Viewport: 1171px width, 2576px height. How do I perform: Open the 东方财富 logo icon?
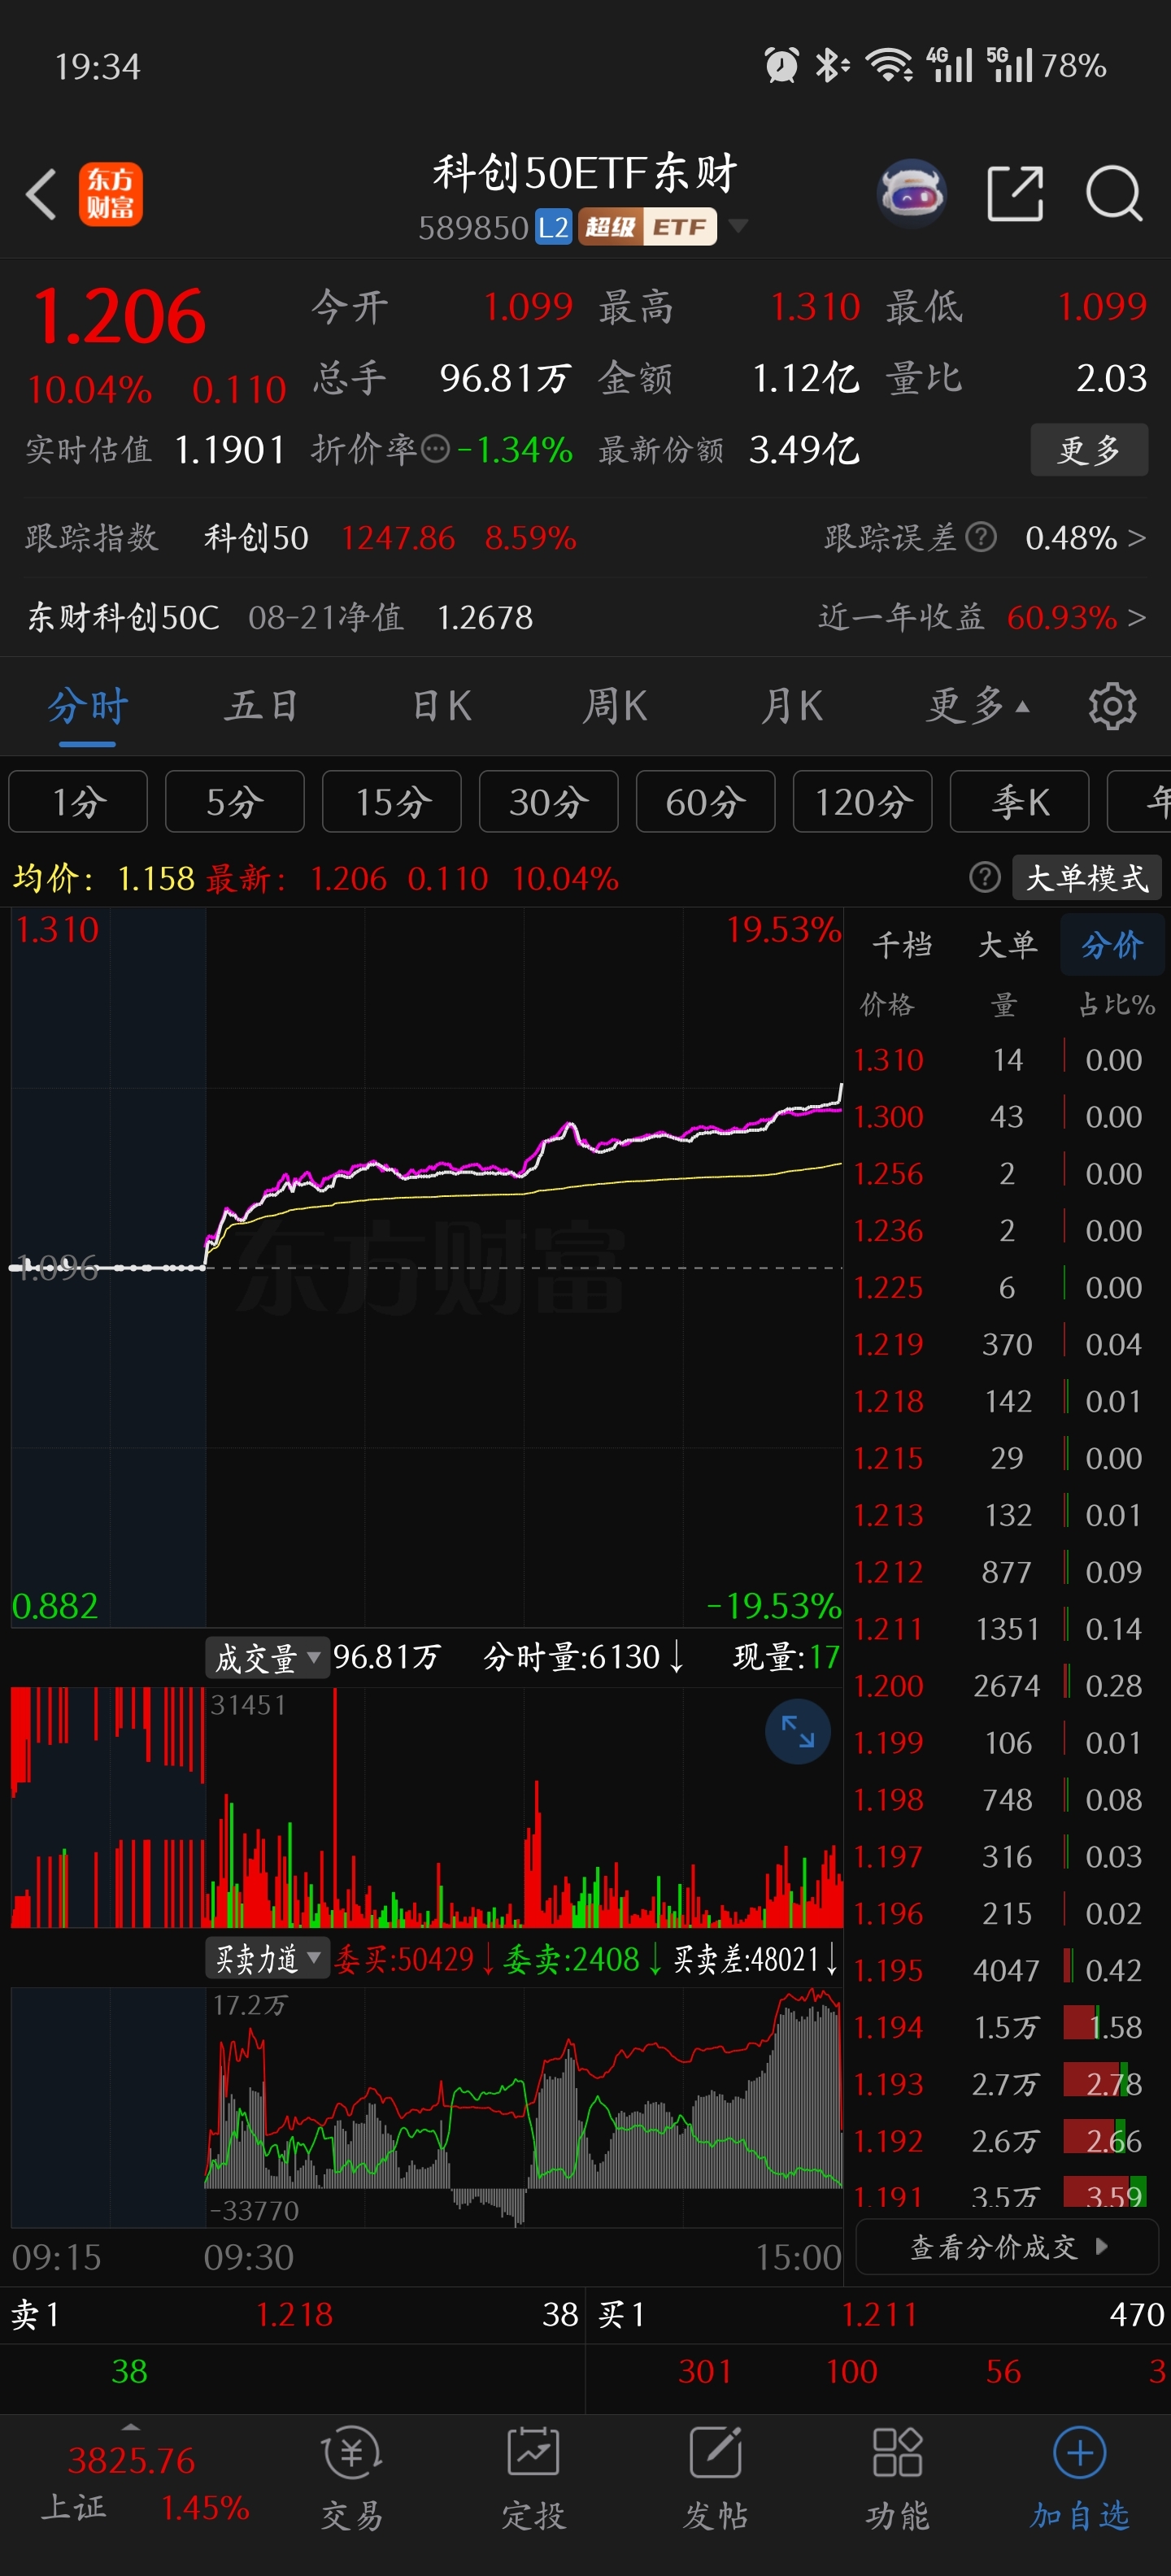coord(111,194)
